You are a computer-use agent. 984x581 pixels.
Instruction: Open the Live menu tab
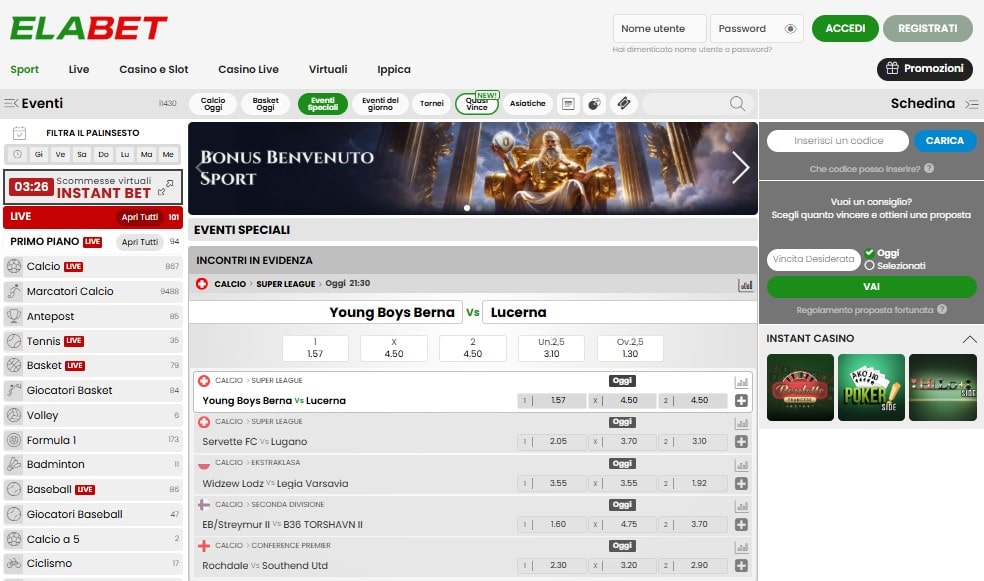78,70
